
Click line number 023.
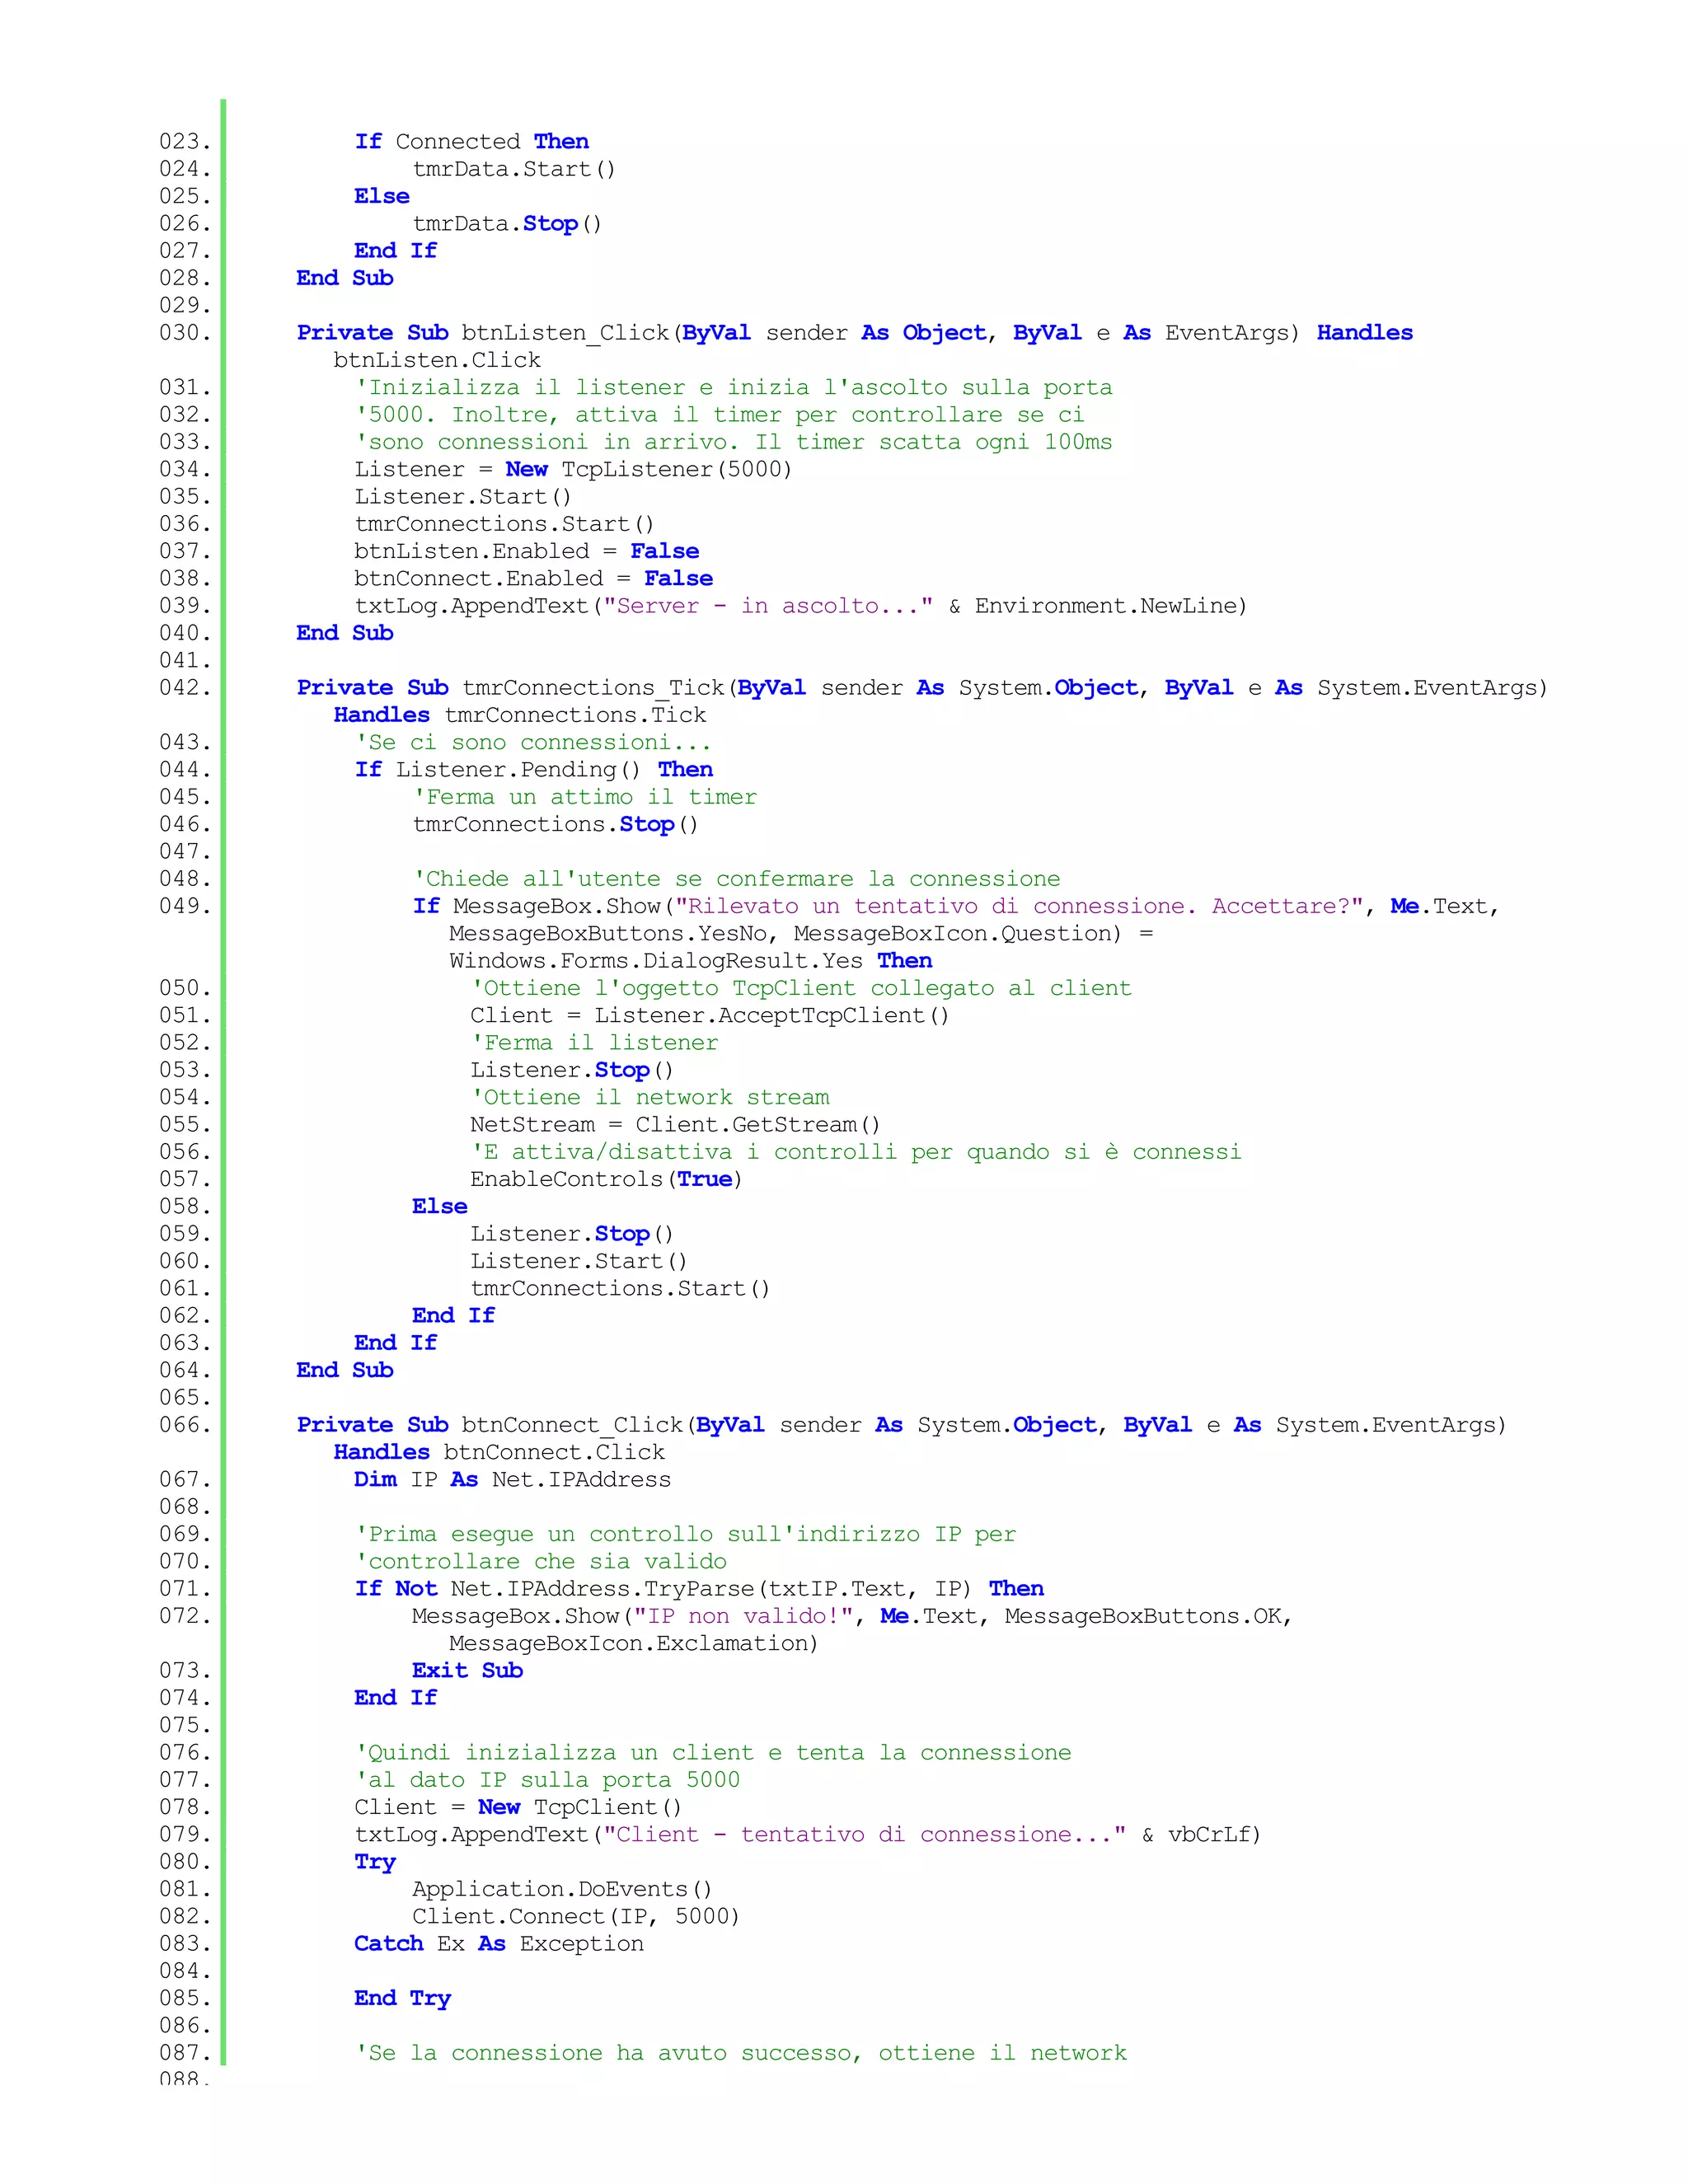pyautogui.click(x=185, y=141)
